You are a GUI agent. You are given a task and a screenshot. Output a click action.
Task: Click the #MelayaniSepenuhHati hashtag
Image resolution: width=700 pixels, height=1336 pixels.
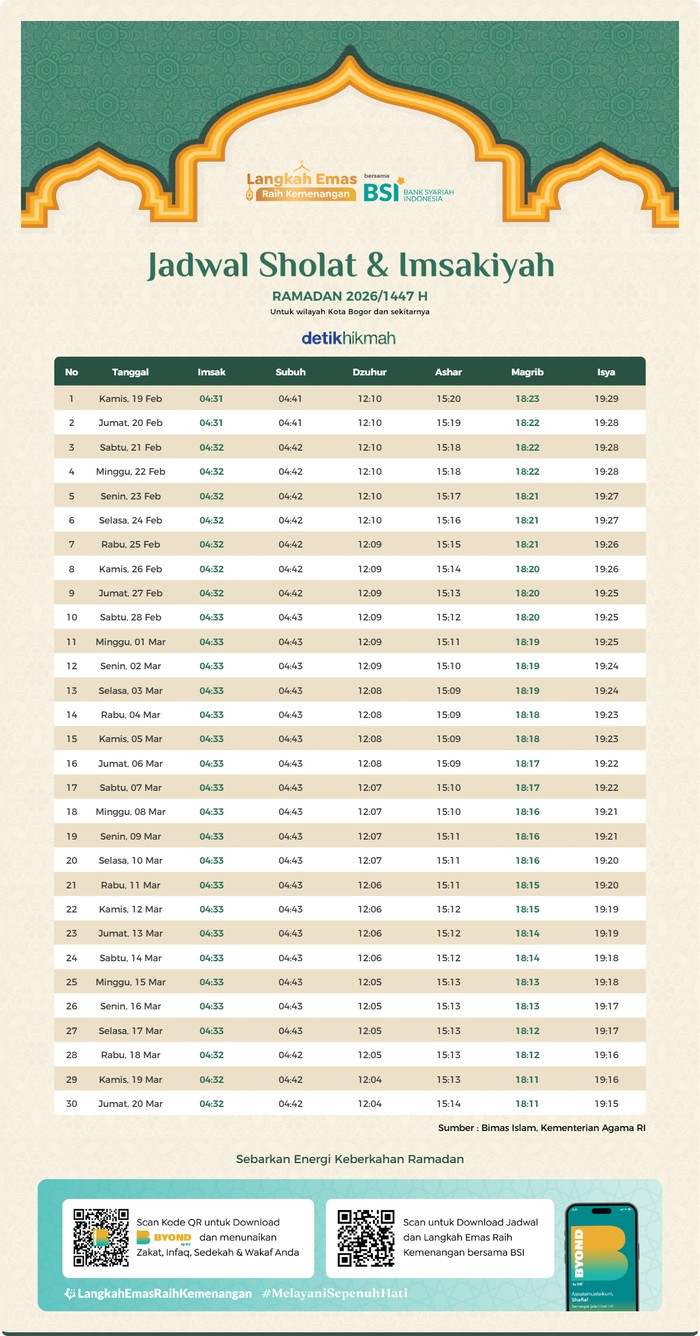[335, 1294]
